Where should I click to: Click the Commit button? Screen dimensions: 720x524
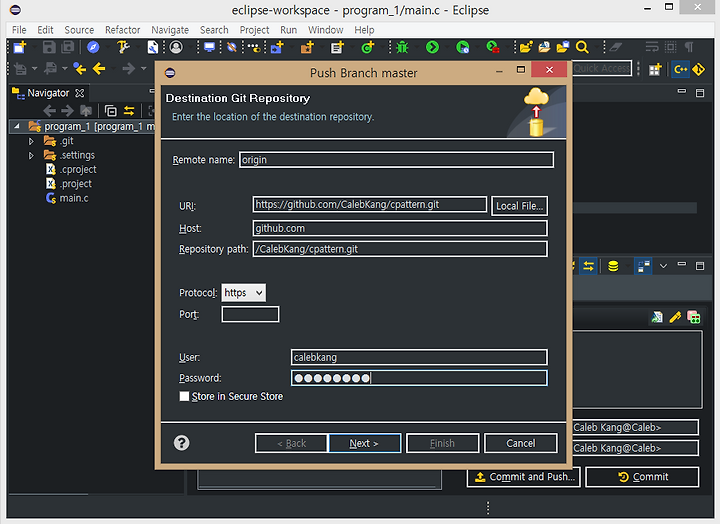(642, 477)
